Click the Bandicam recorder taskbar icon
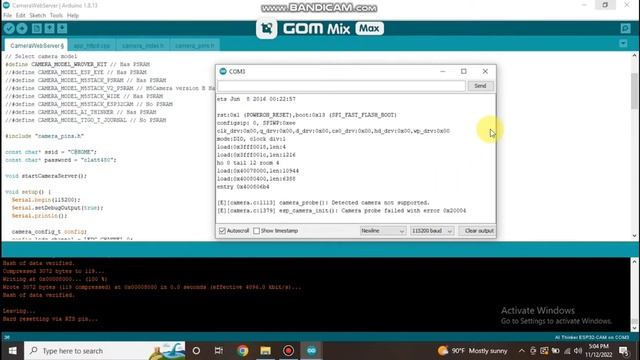The height and width of the screenshot is (360, 640). click(x=289, y=351)
